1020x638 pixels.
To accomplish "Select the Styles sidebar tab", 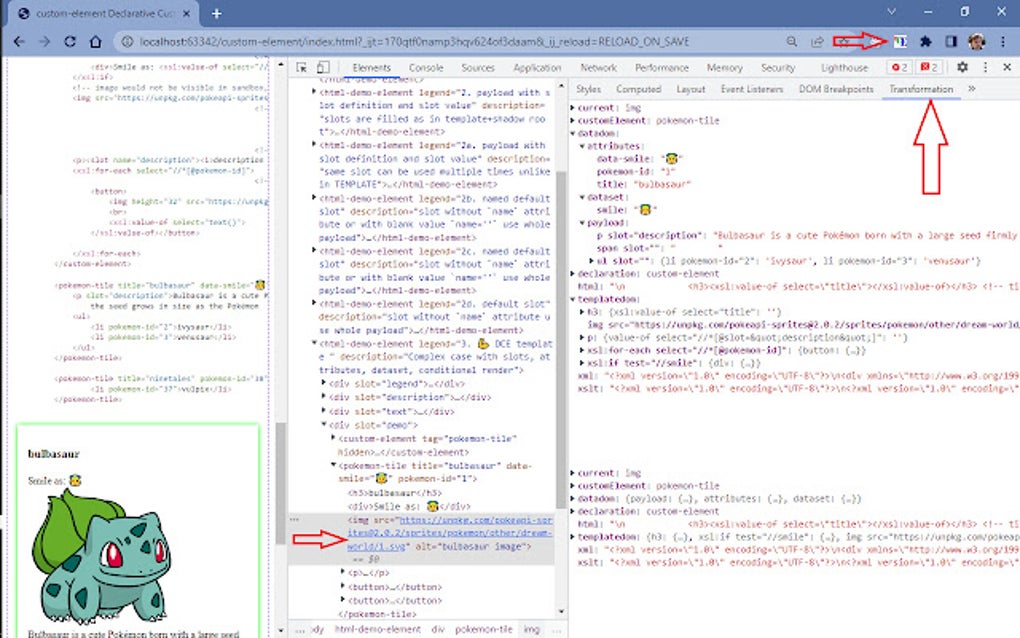I will [x=588, y=89].
